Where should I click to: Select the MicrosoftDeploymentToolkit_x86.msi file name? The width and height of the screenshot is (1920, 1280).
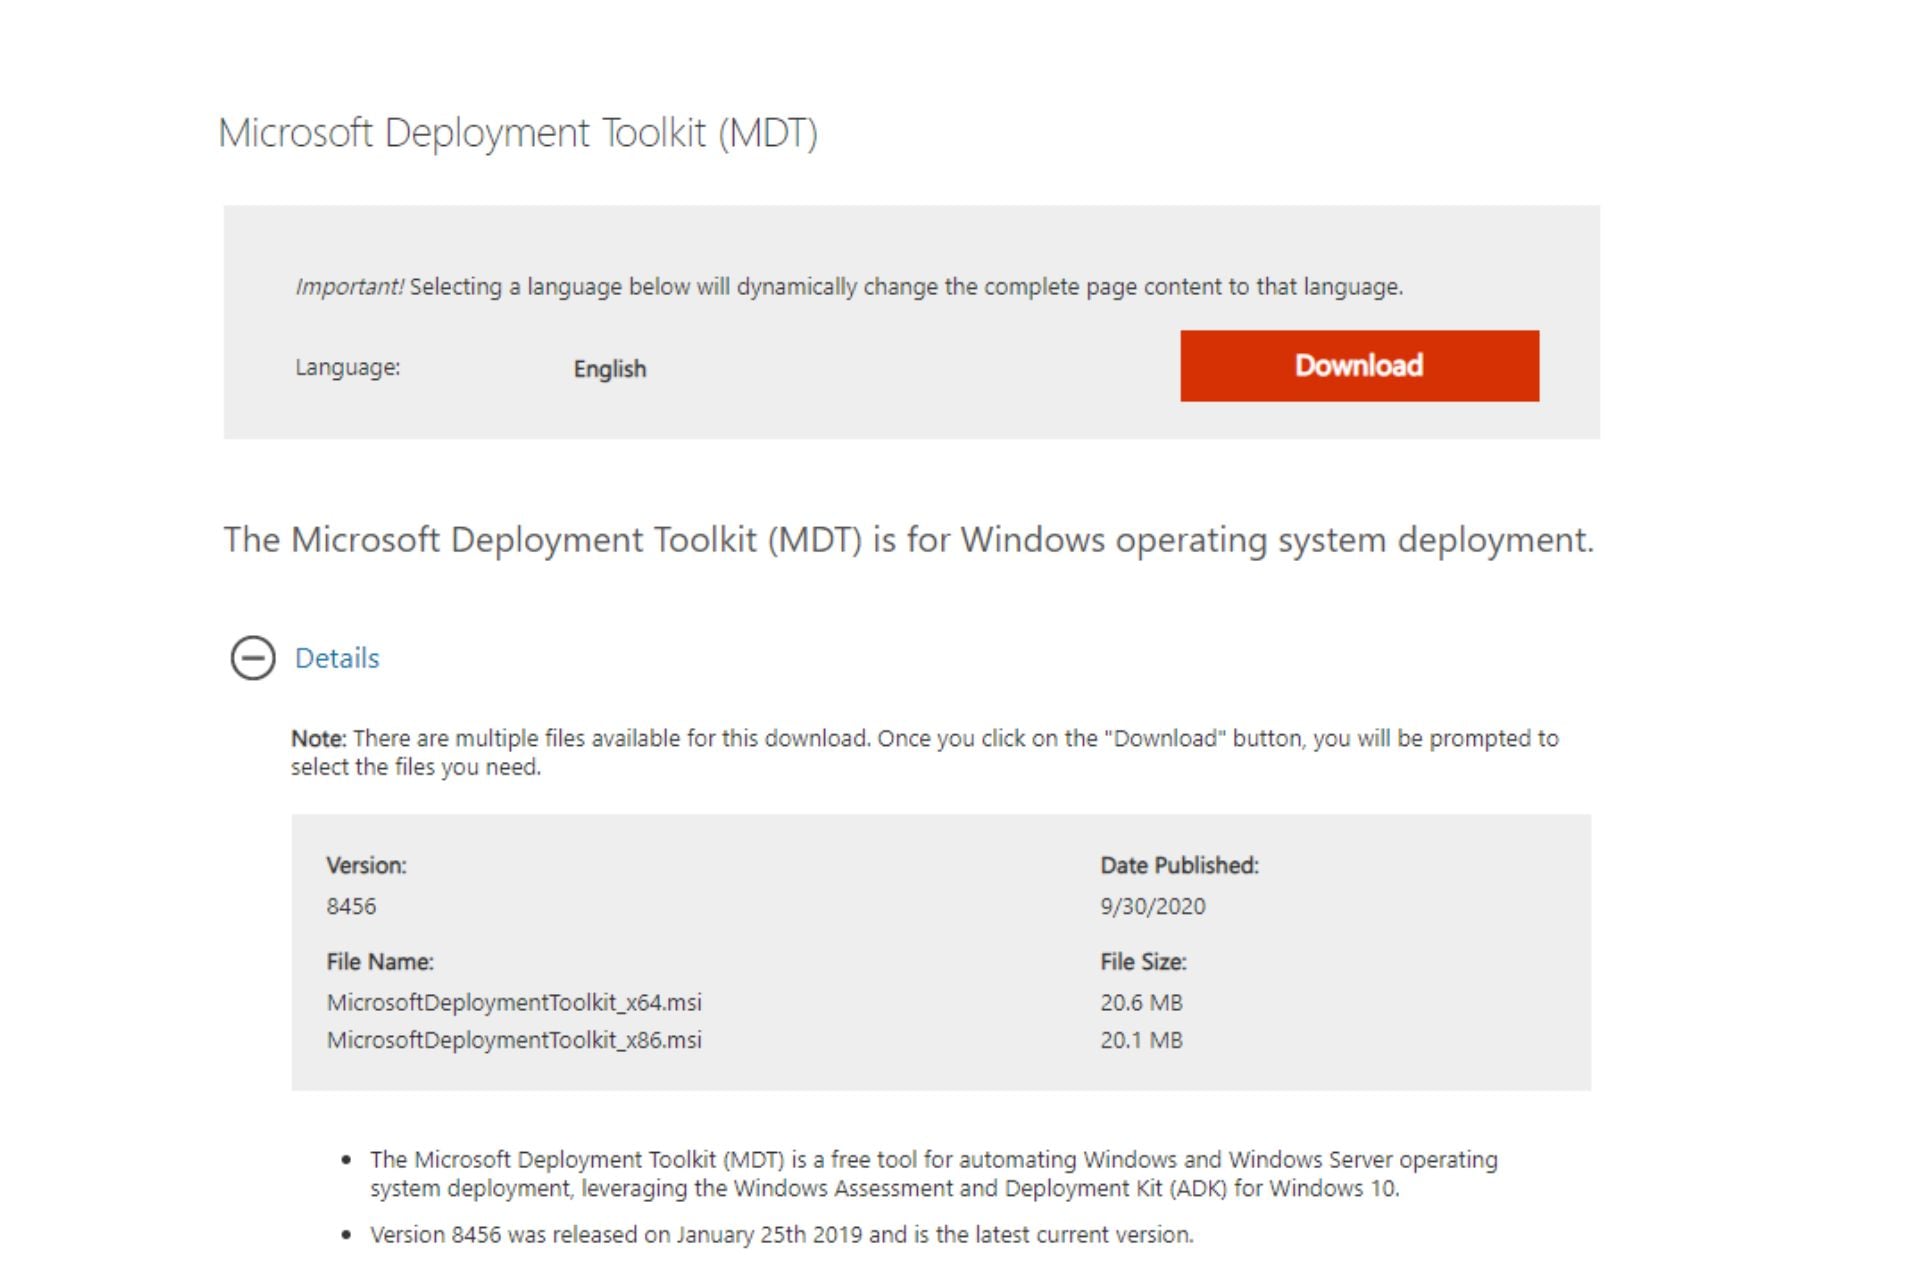click(x=513, y=1040)
